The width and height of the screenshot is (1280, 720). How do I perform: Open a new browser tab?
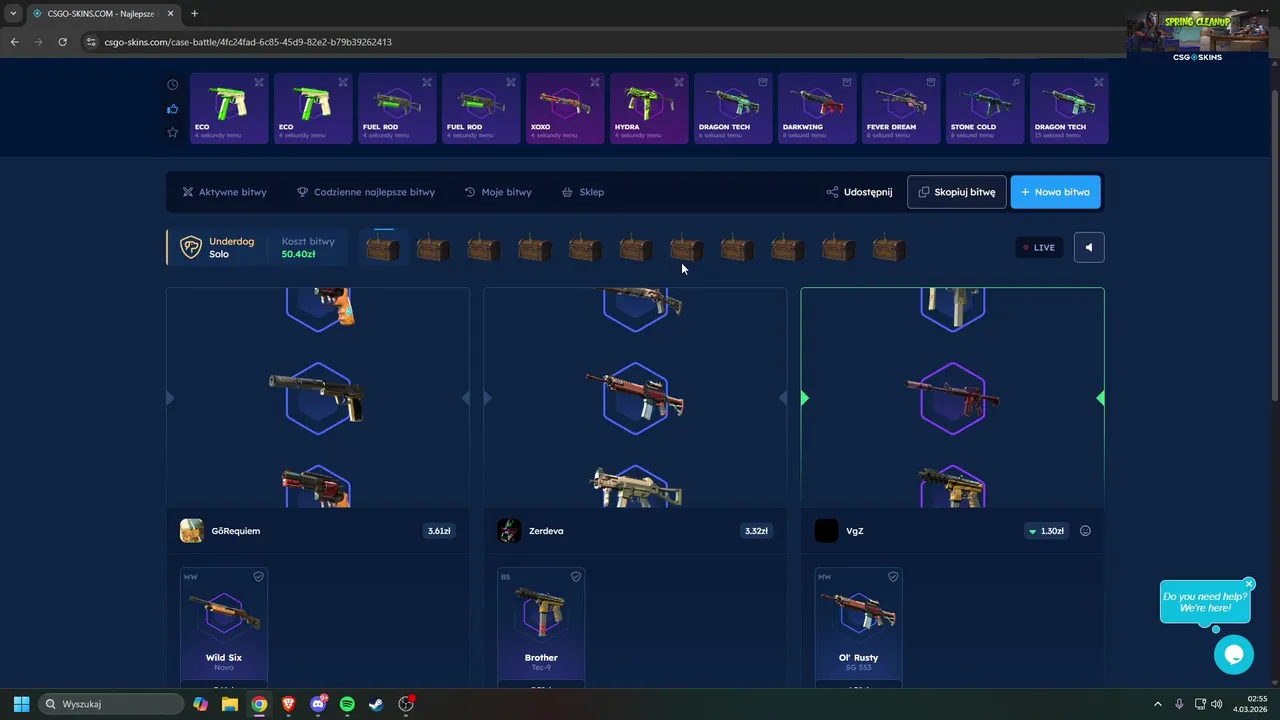pyautogui.click(x=194, y=14)
